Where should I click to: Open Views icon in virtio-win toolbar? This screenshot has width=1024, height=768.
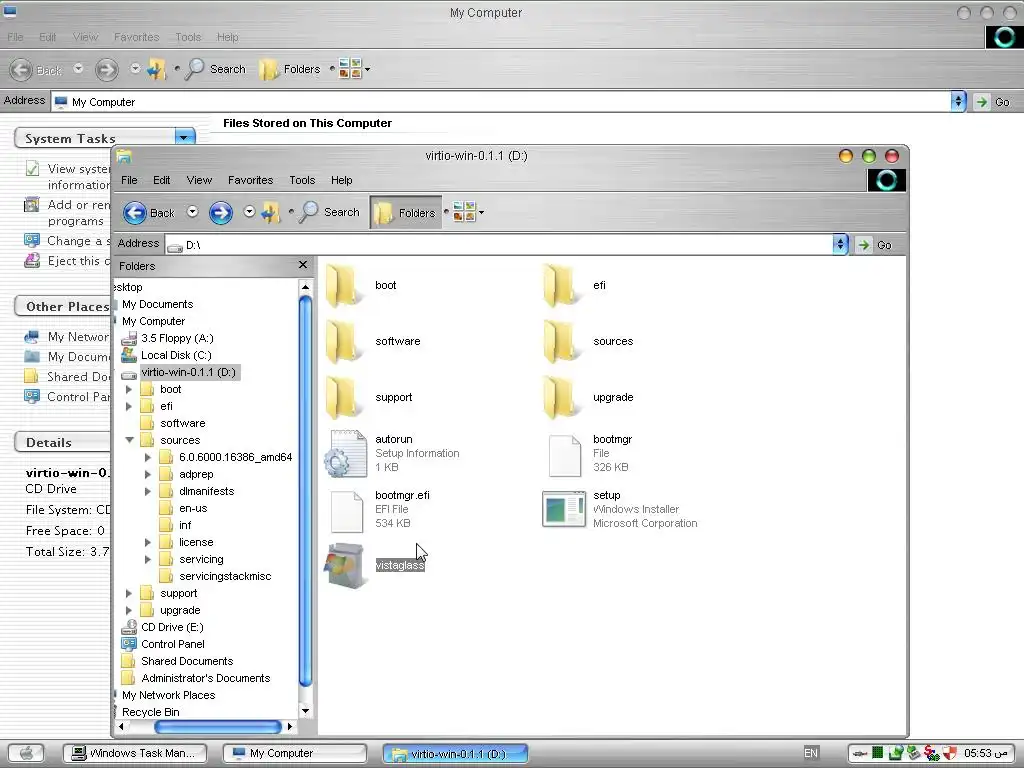click(464, 212)
